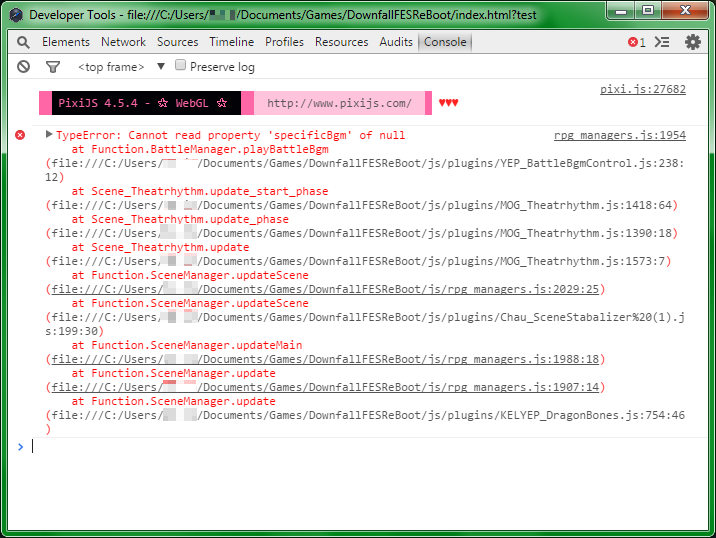Click 'at Function.BattleManager.playBattleBgm' line

(200, 149)
